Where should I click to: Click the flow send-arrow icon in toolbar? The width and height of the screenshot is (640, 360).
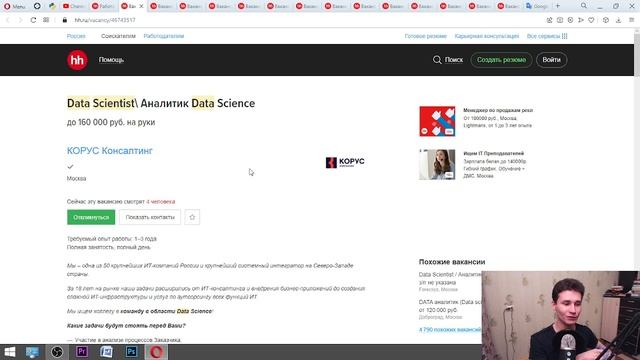pyautogui.click(x=580, y=20)
